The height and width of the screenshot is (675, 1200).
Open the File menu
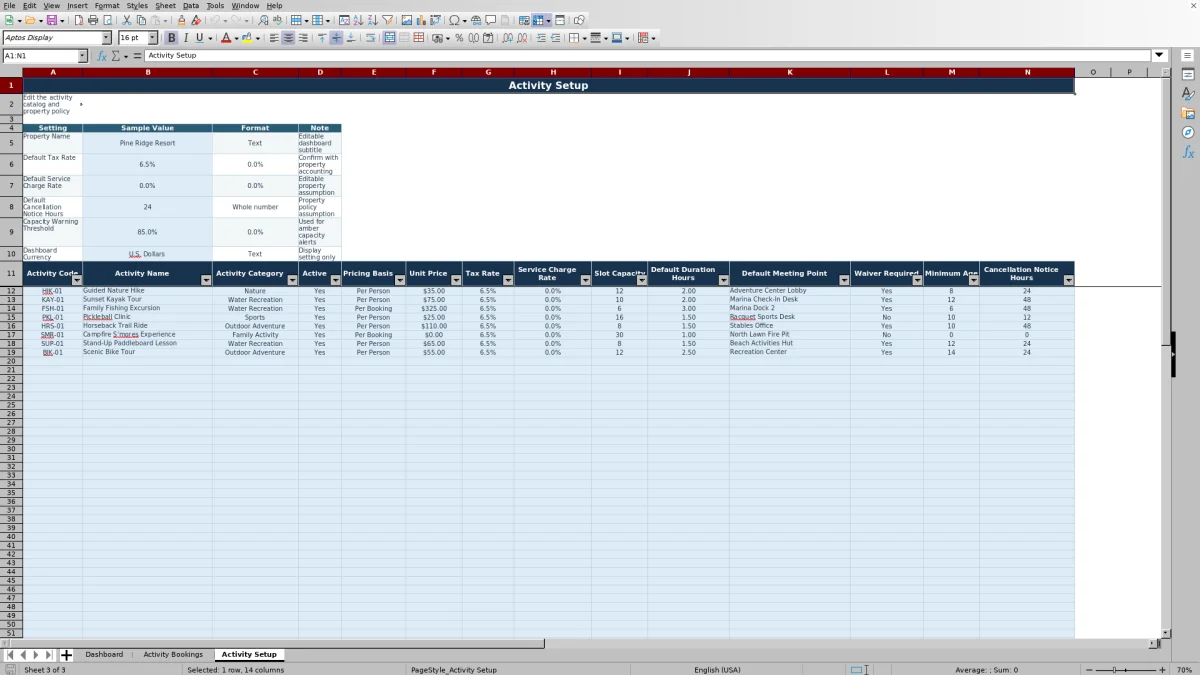(9, 5)
